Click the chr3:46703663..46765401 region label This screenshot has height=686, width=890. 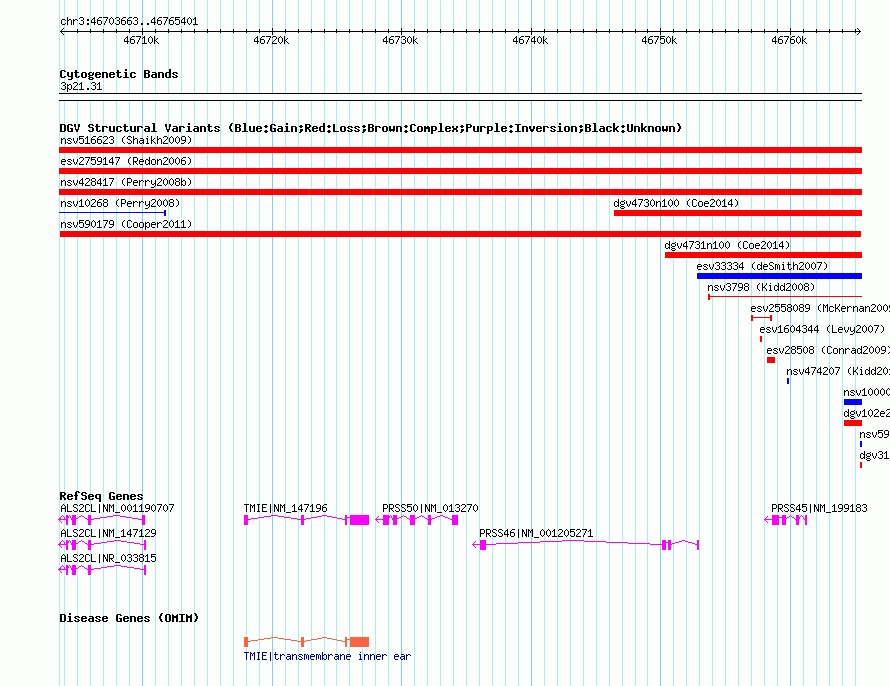tap(129, 22)
